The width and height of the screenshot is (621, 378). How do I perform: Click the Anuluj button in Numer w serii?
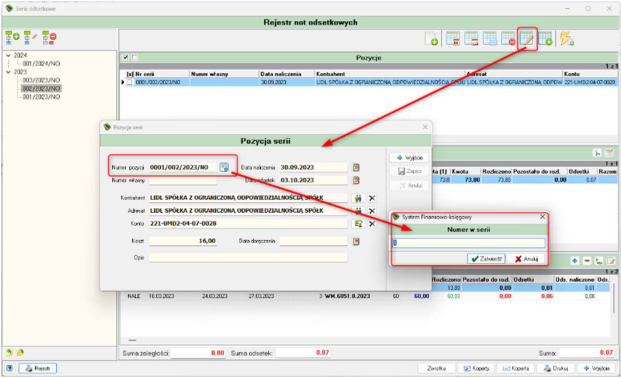coord(526,259)
